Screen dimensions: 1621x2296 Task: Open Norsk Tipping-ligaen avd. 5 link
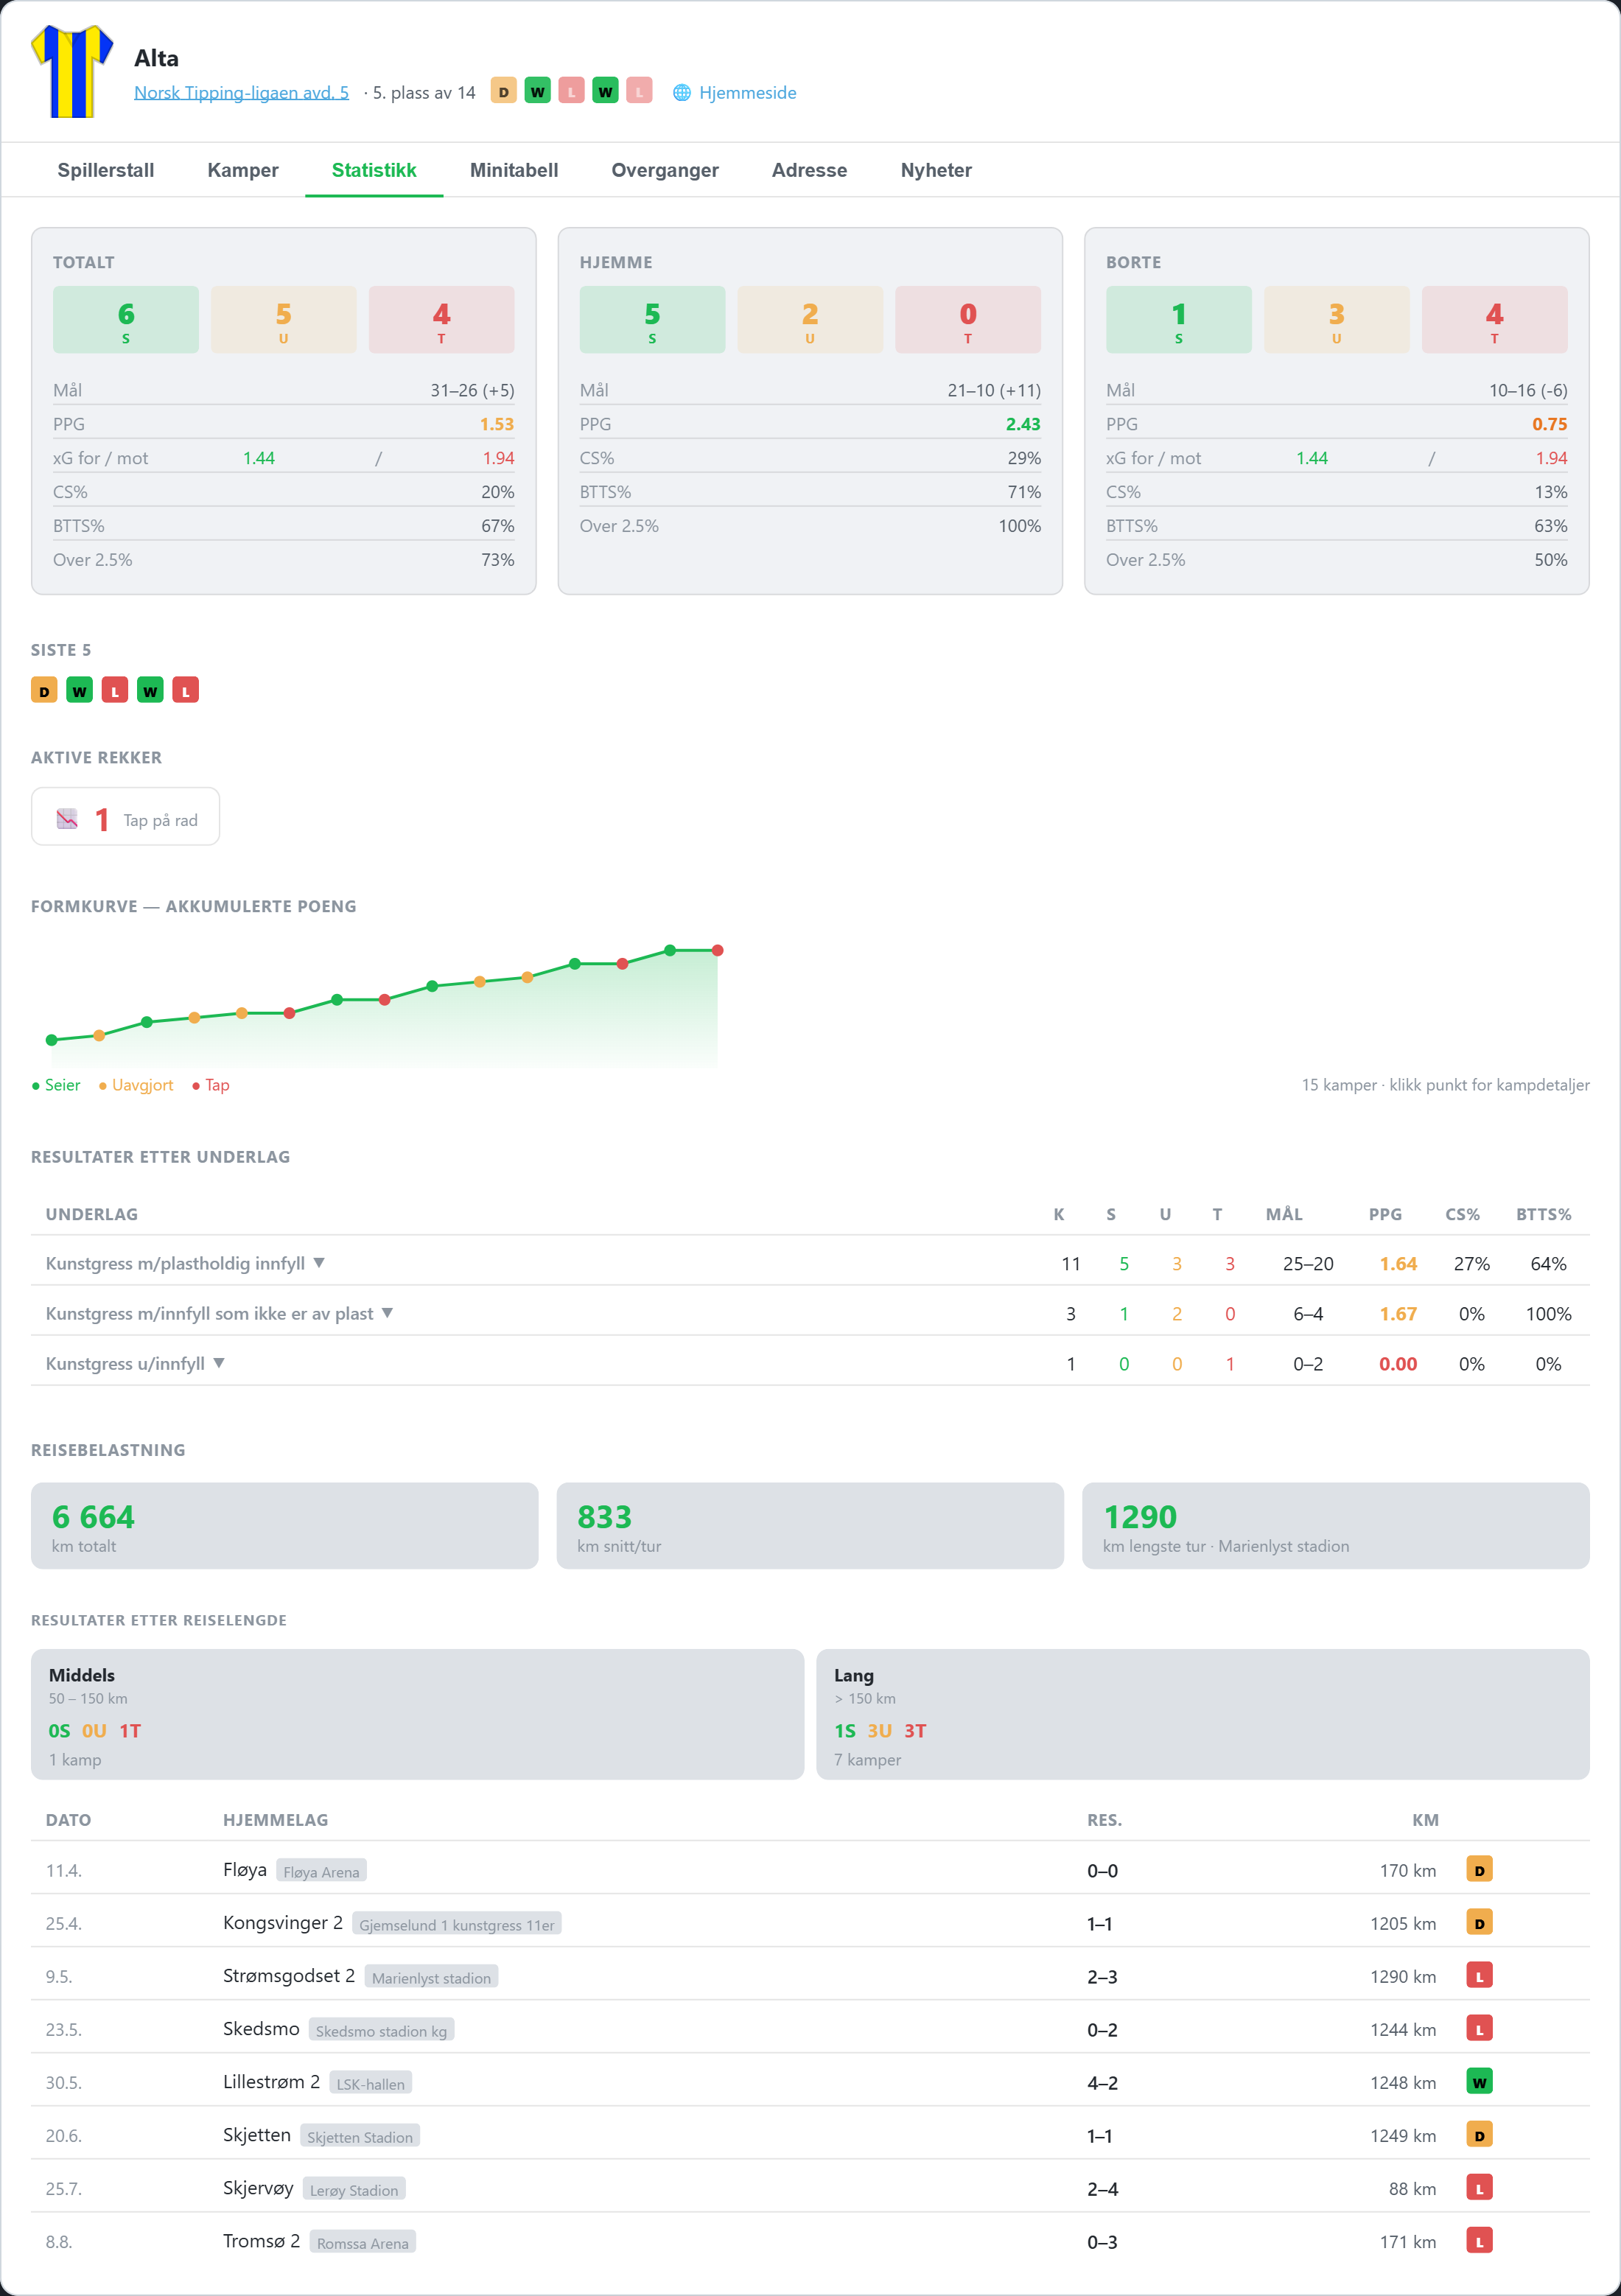pos(241,92)
